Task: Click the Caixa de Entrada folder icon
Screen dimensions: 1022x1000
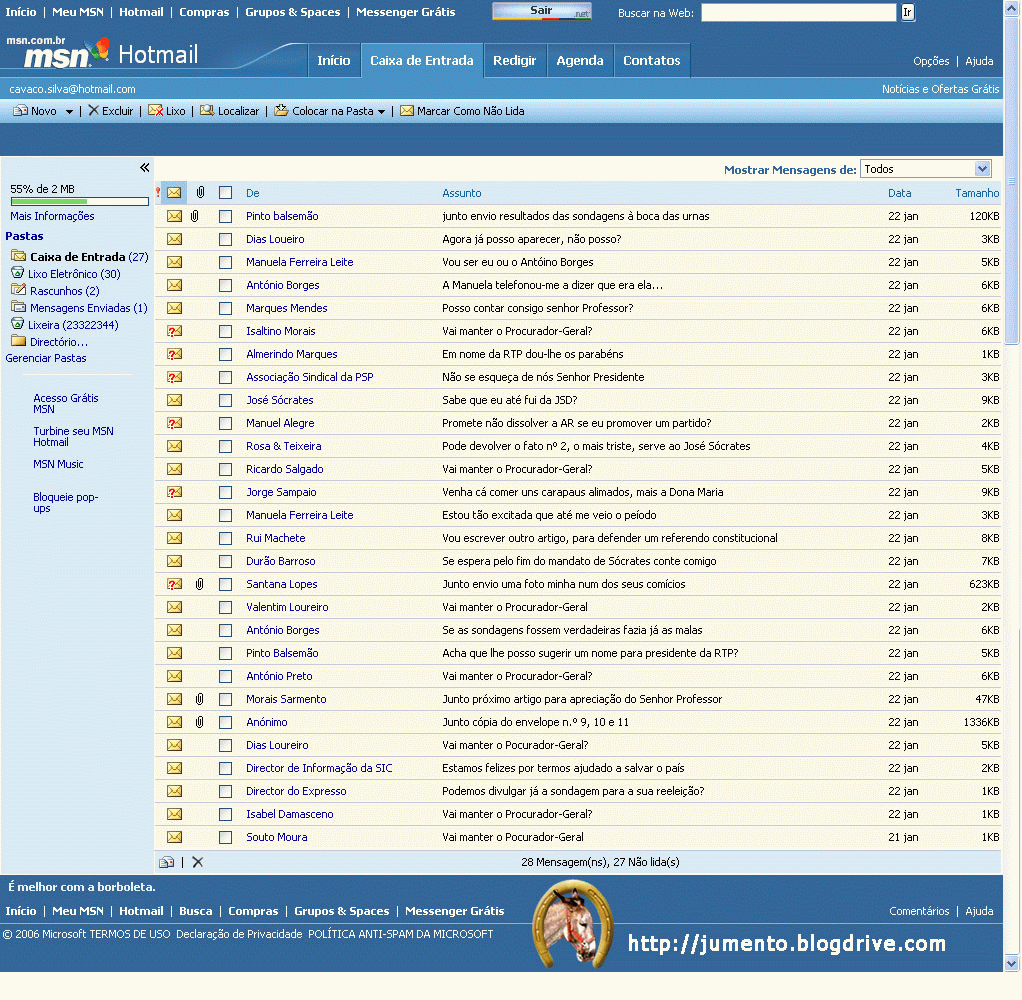Action: pyautogui.click(x=18, y=256)
